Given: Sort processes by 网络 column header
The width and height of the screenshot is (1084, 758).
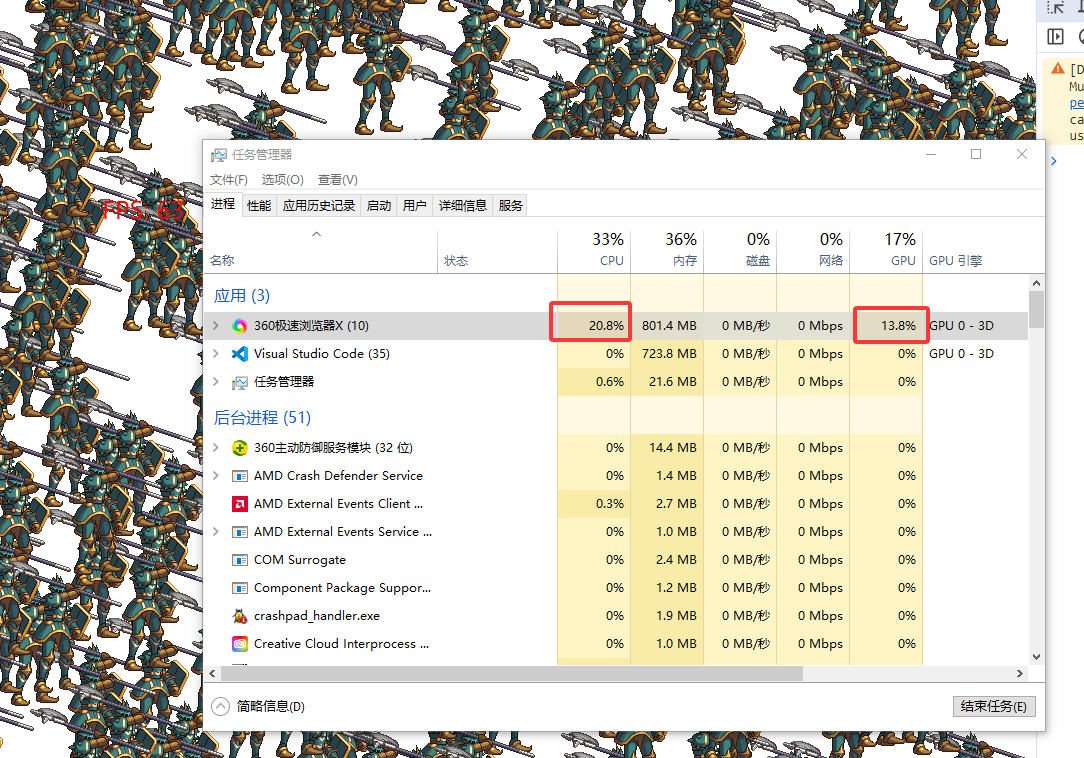Looking at the screenshot, I should click(814, 250).
